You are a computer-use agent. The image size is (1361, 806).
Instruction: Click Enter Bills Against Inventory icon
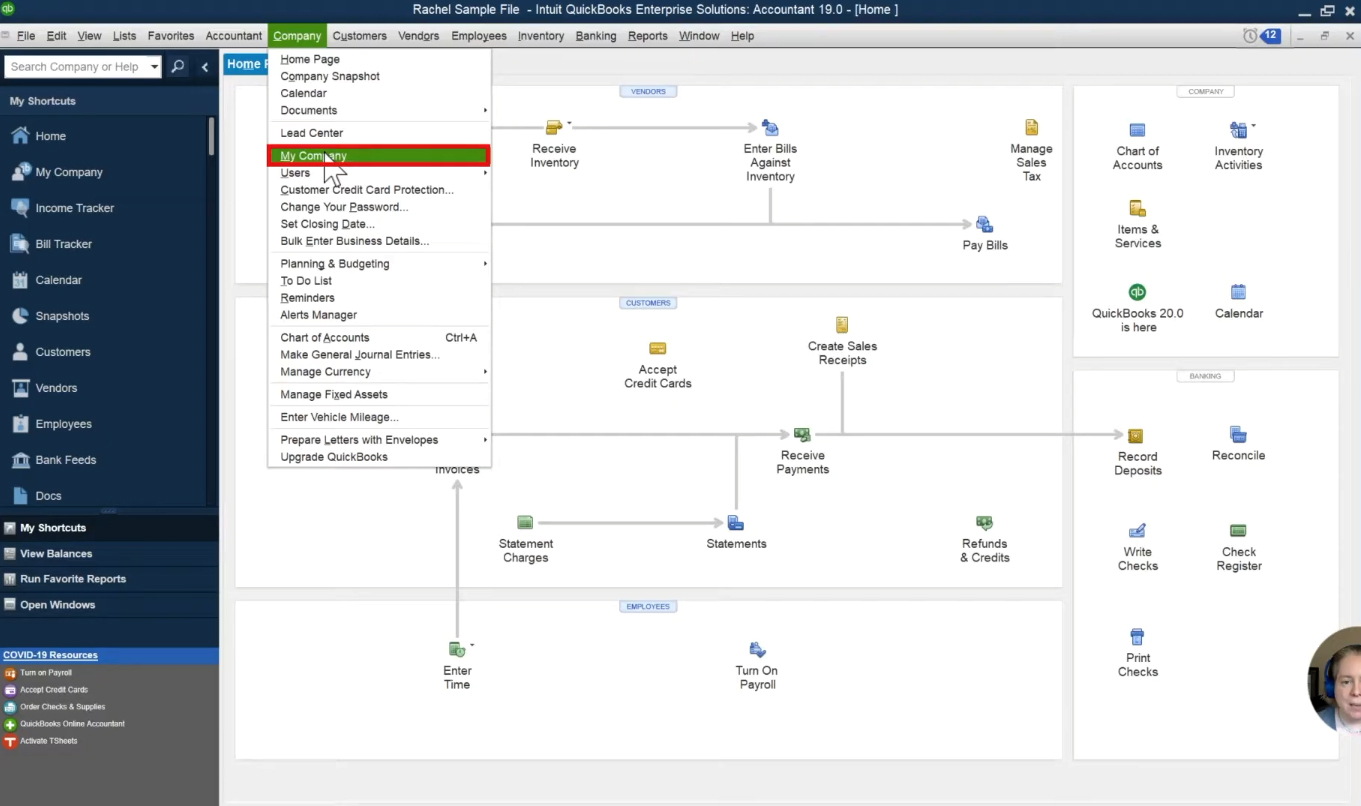tap(770, 127)
